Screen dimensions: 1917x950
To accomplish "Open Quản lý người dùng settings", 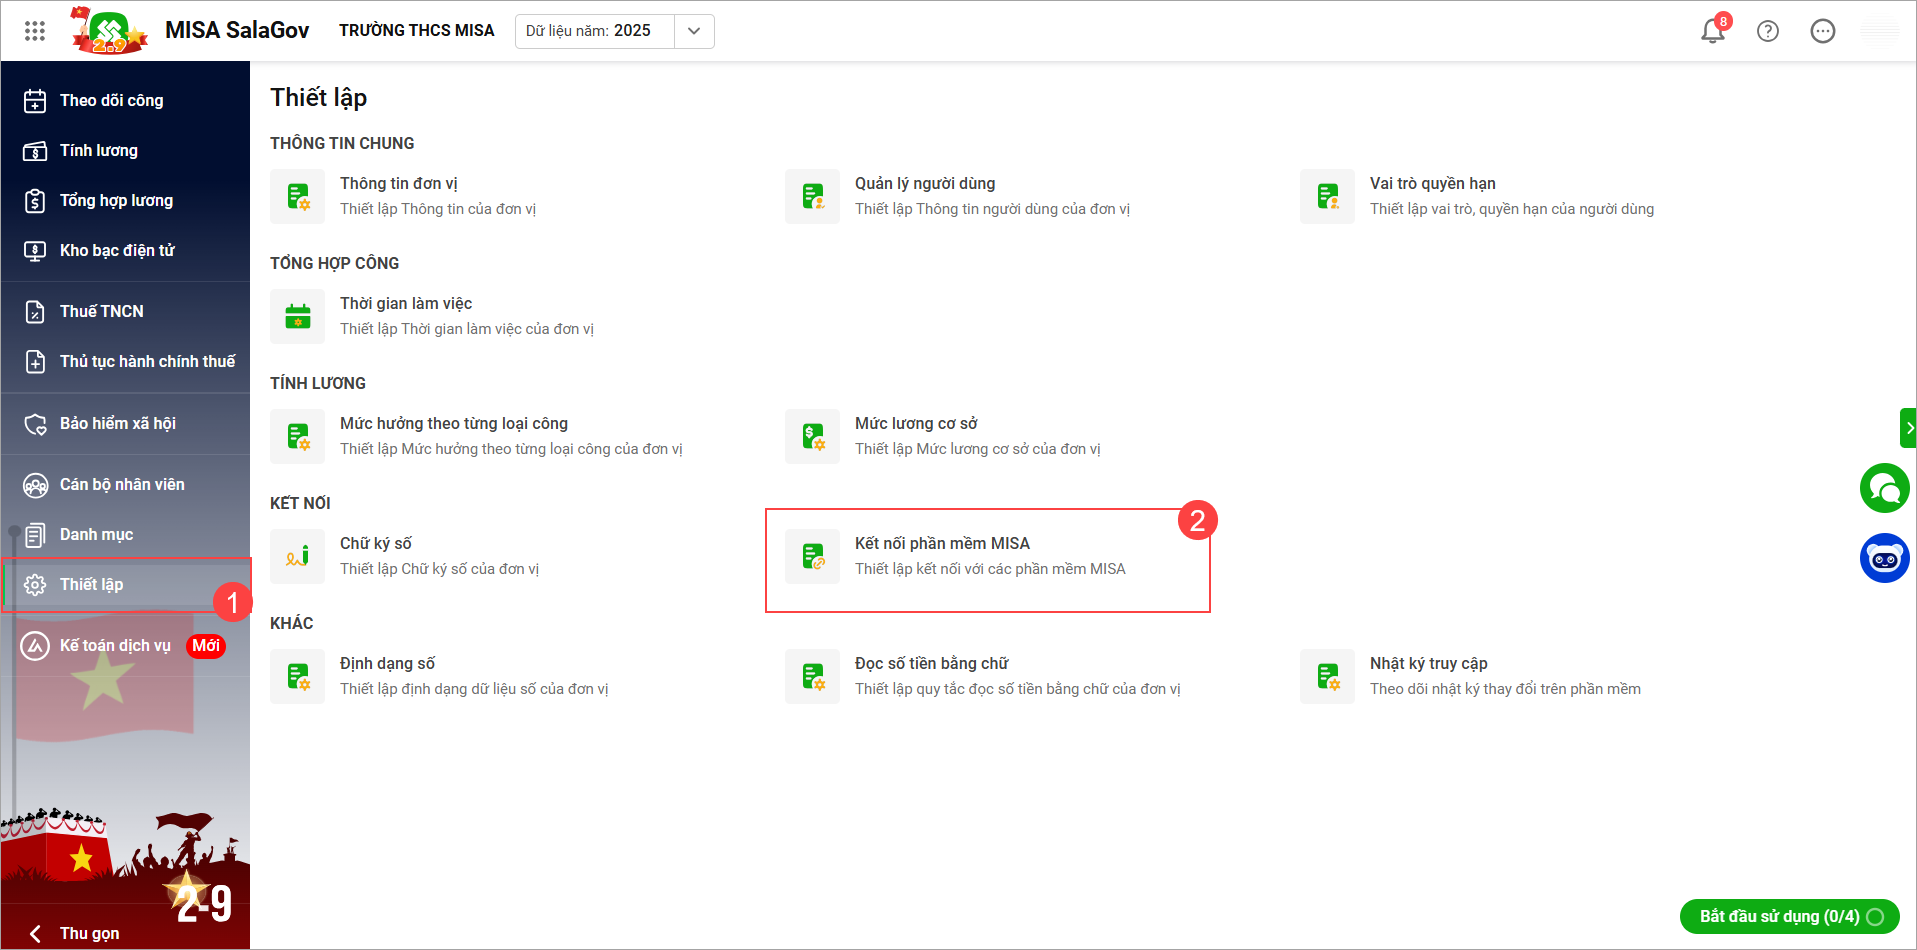I will pos(924,184).
